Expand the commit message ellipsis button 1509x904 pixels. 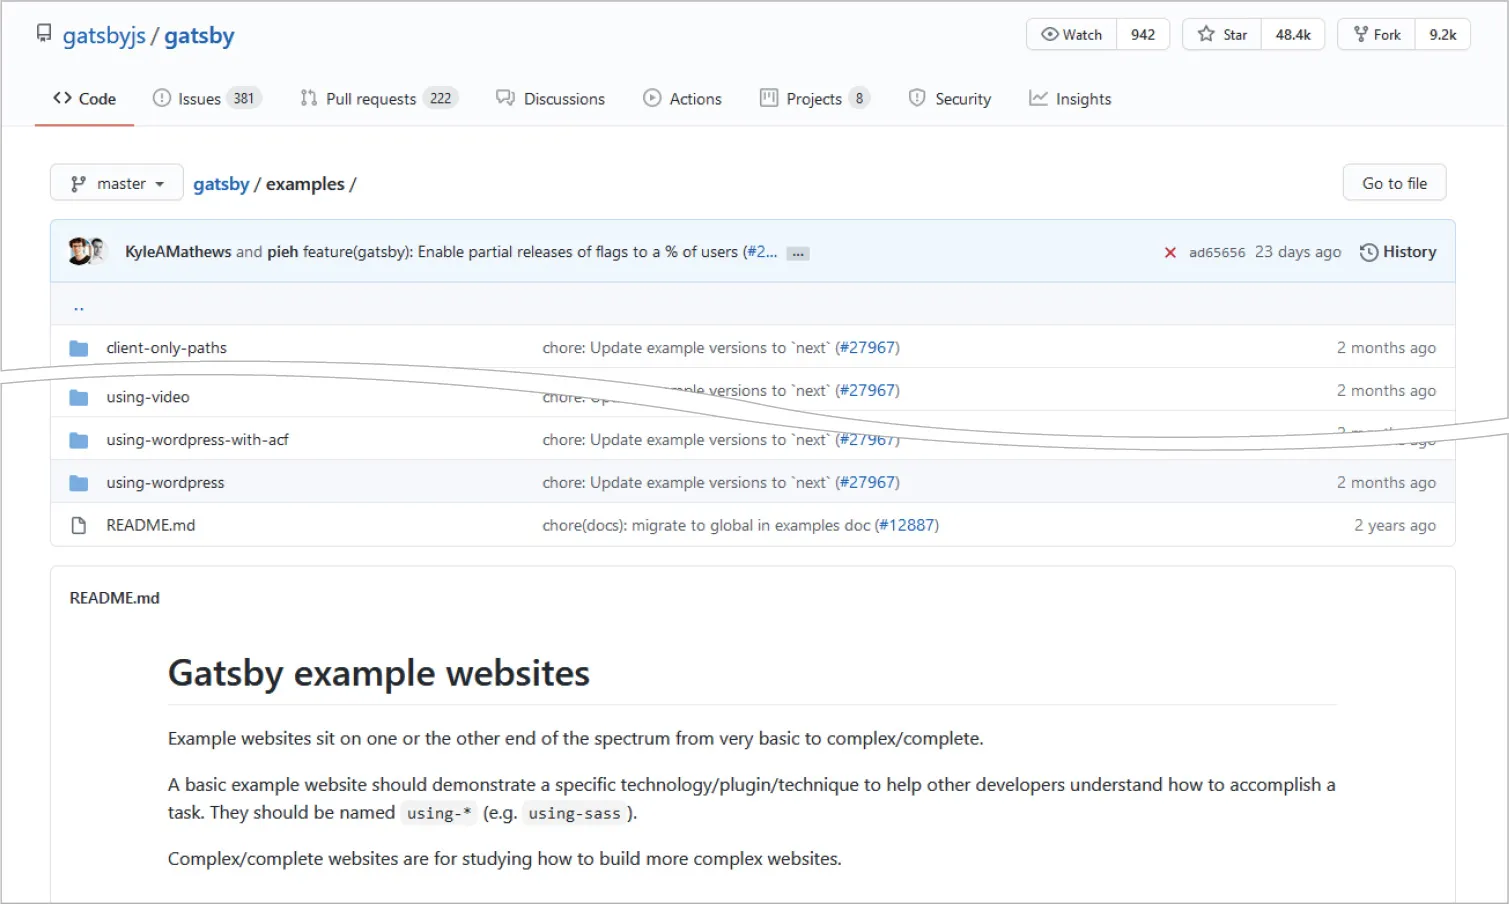pos(798,253)
